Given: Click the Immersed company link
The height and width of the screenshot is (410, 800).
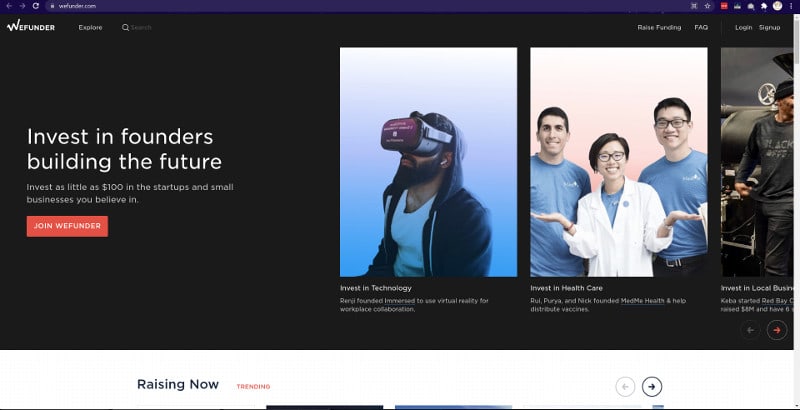Looking at the screenshot, I should click(x=399, y=301).
